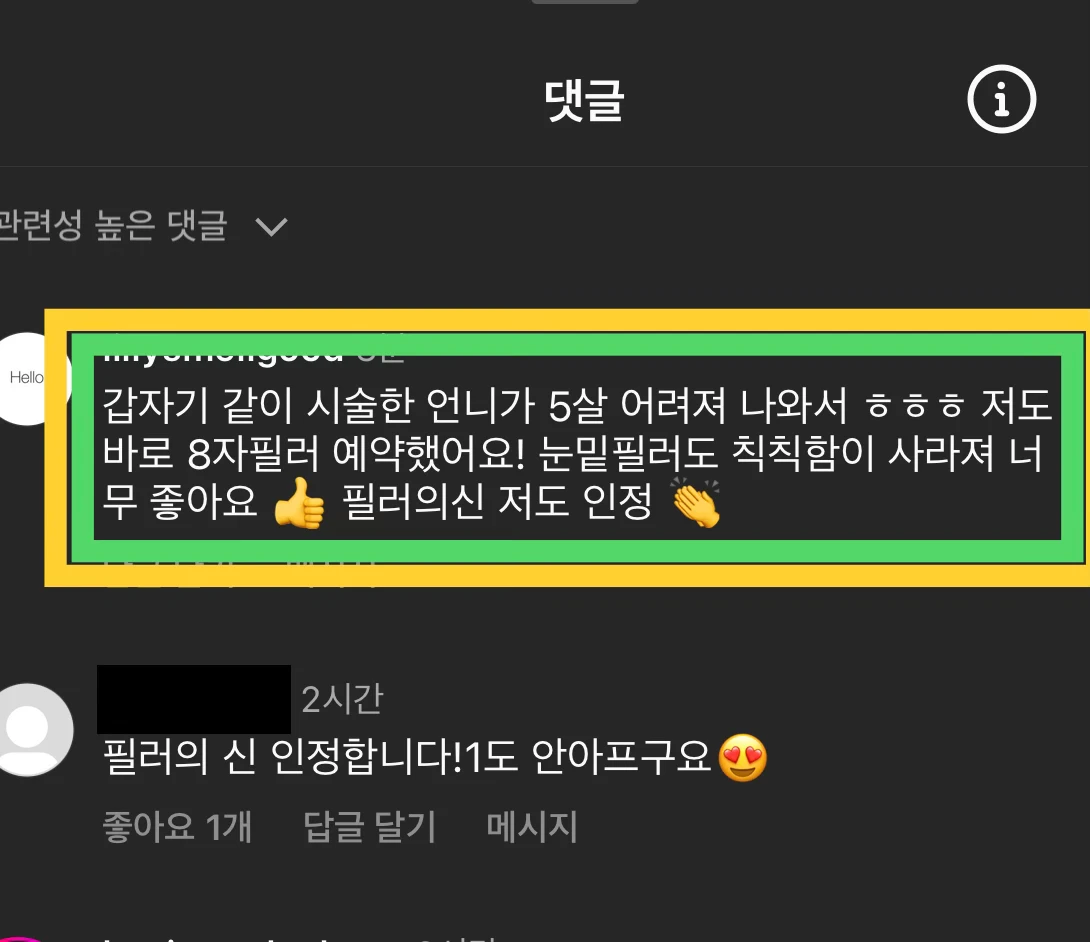The height and width of the screenshot is (942, 1090).
Task: Open the pink-ringed avatar at the bottom edge
Action: [21, 939]
